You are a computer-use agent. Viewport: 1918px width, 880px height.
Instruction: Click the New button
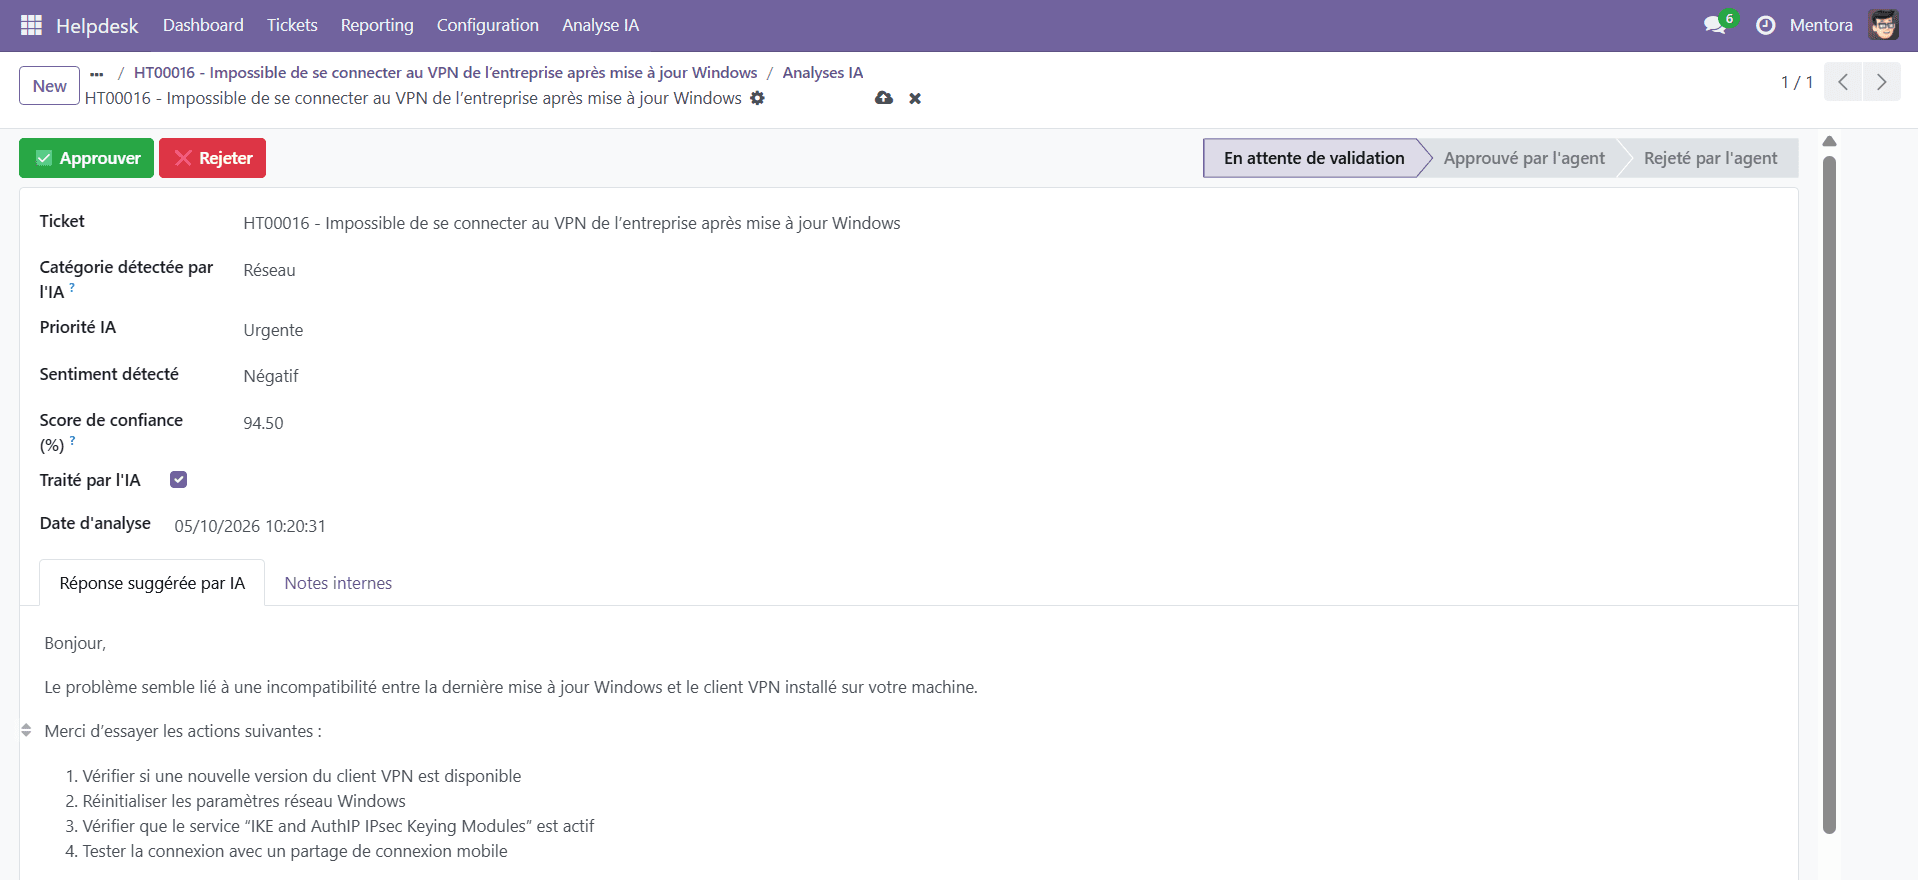pos(49,86)
